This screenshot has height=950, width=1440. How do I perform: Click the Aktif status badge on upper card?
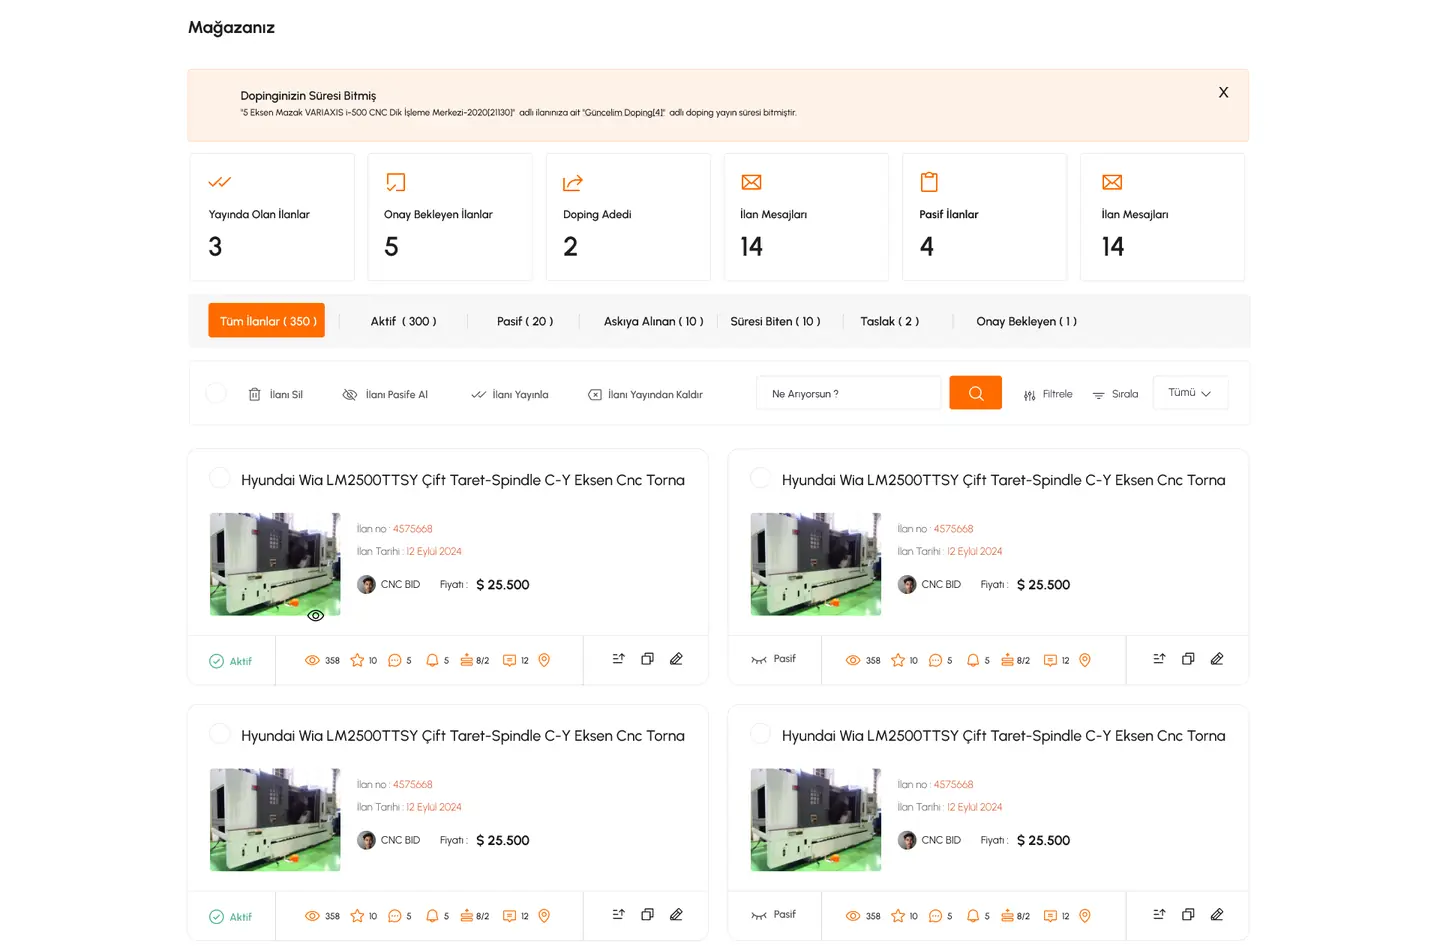coord(230,661)
